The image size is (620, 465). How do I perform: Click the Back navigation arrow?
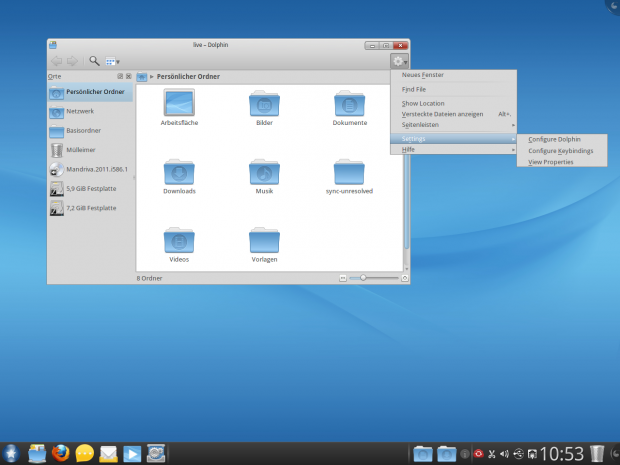[x=57, y=61]
